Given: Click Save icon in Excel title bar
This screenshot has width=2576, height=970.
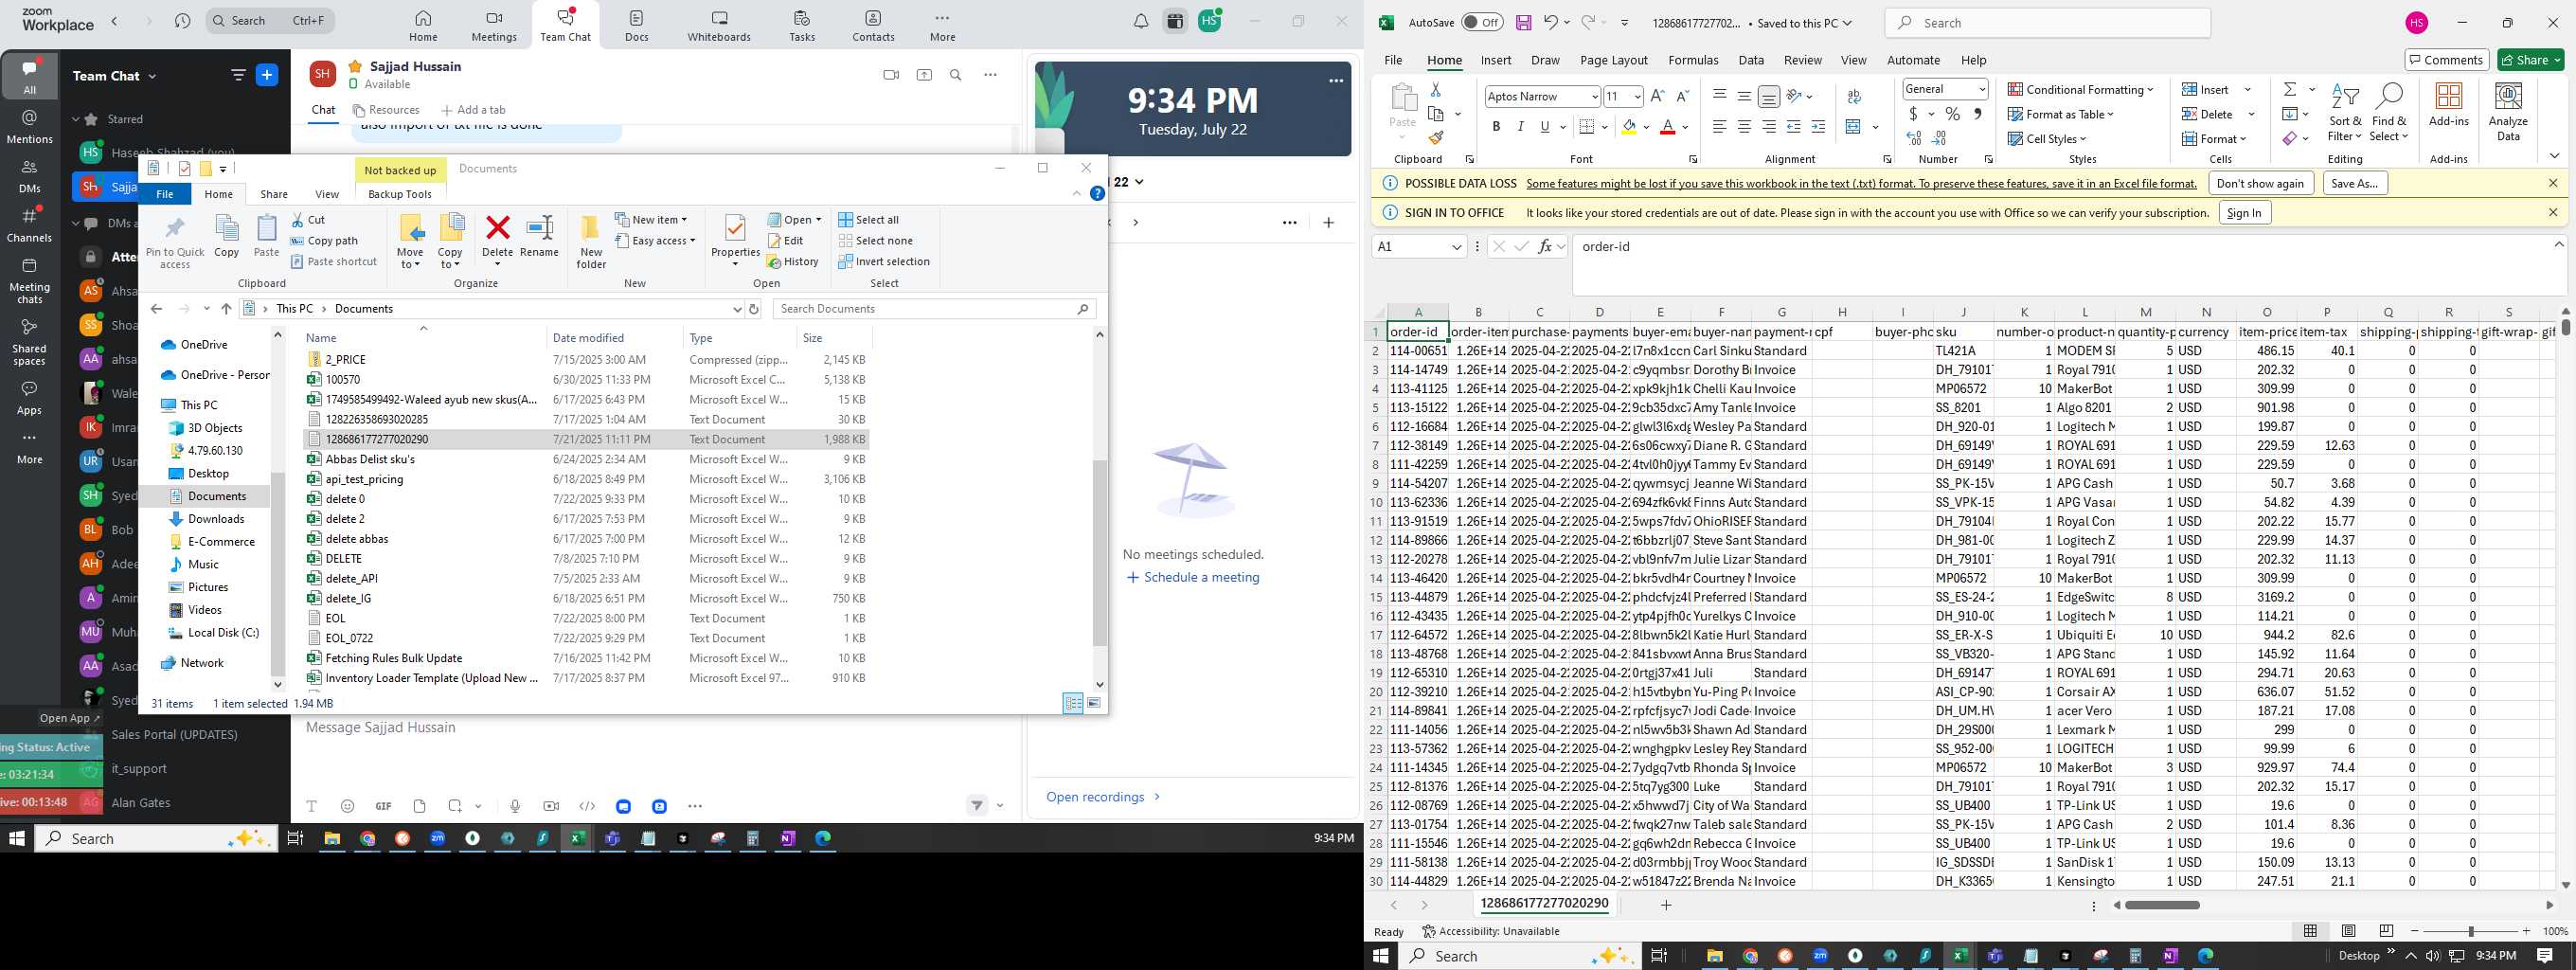Looking at the screenshot, I should [1523, 23].
